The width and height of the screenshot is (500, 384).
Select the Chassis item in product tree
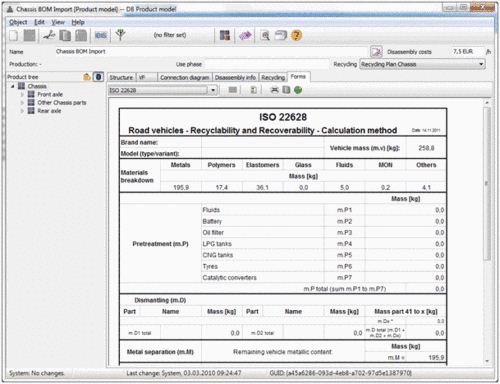(37, 86)
